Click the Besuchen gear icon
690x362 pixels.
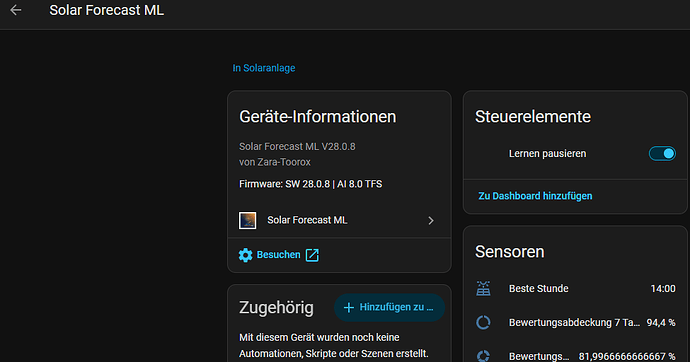pos(246,255)
